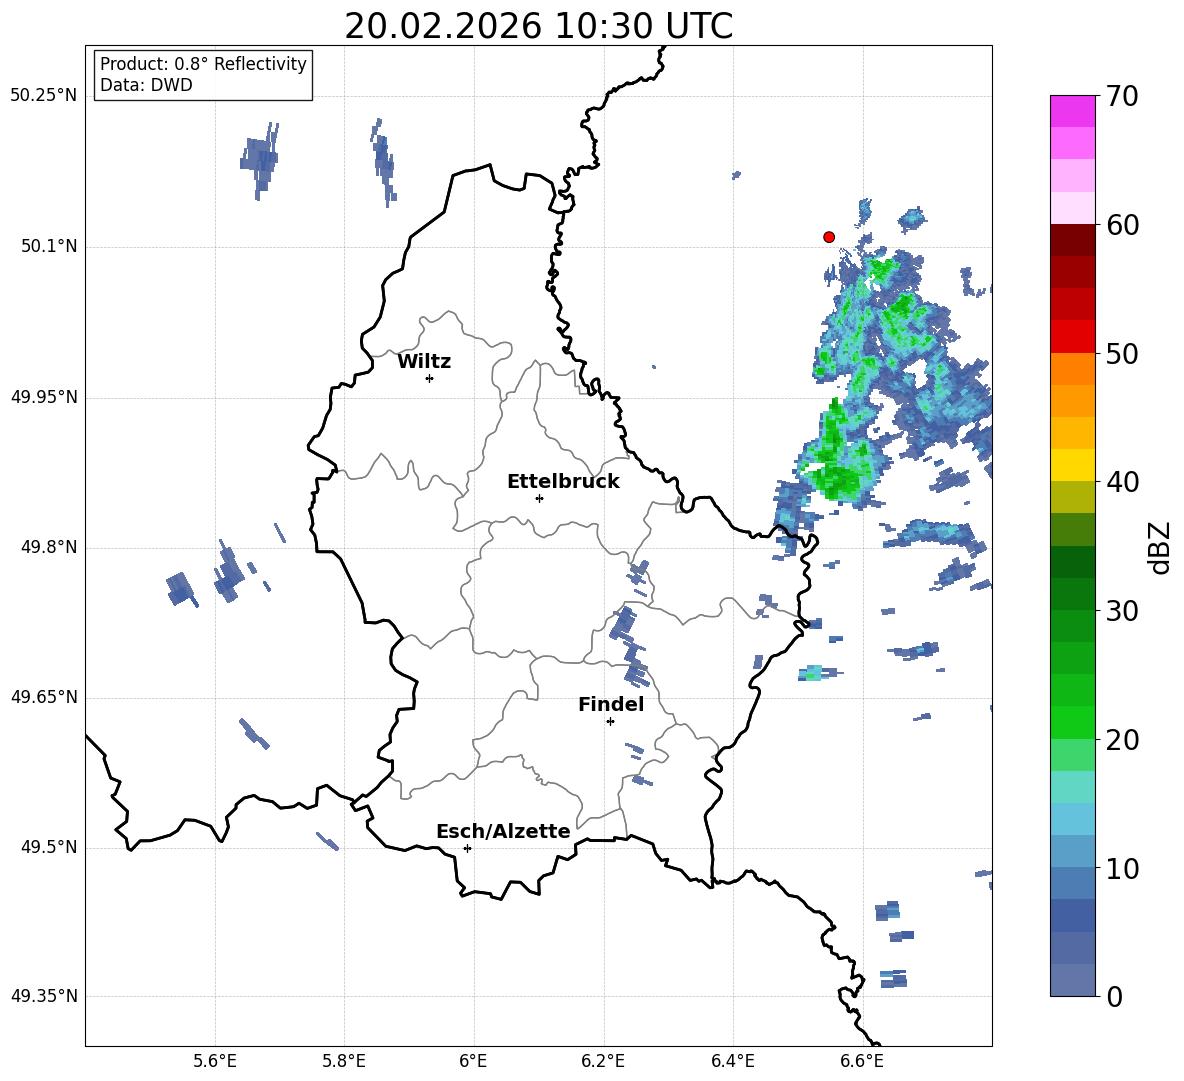Click the Ettelbruck location cross marker

pyautogui.click(x=539, y=498)
